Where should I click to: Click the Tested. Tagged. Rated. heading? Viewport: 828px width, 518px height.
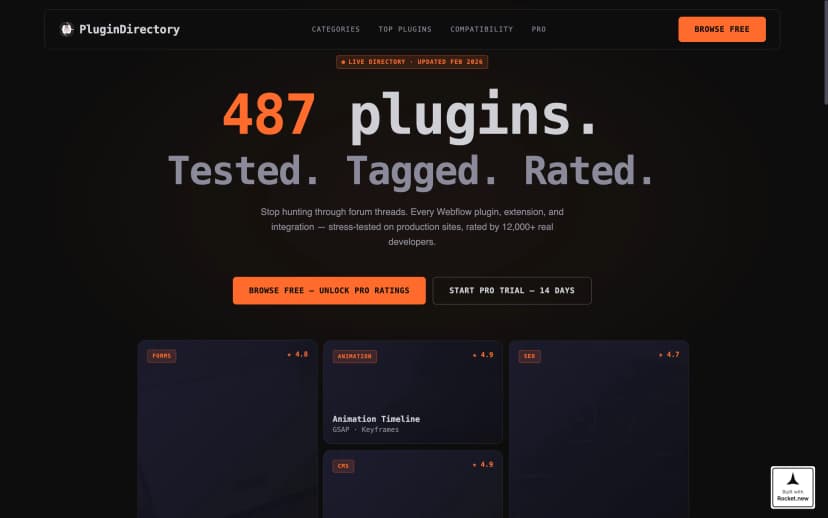tap(412, 171)
